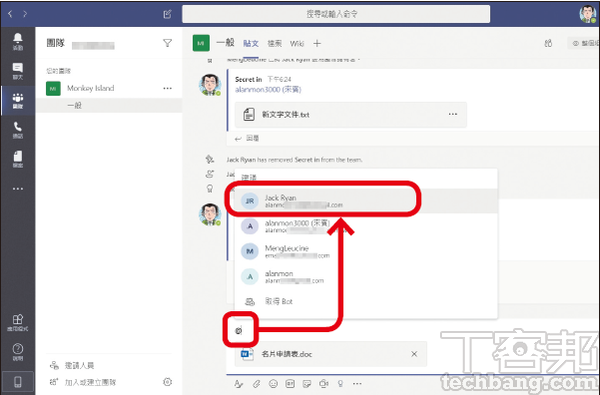Add a new tab with plus icon
The width and height of the screenshot is (600, 395).
[x=317, y=44]
